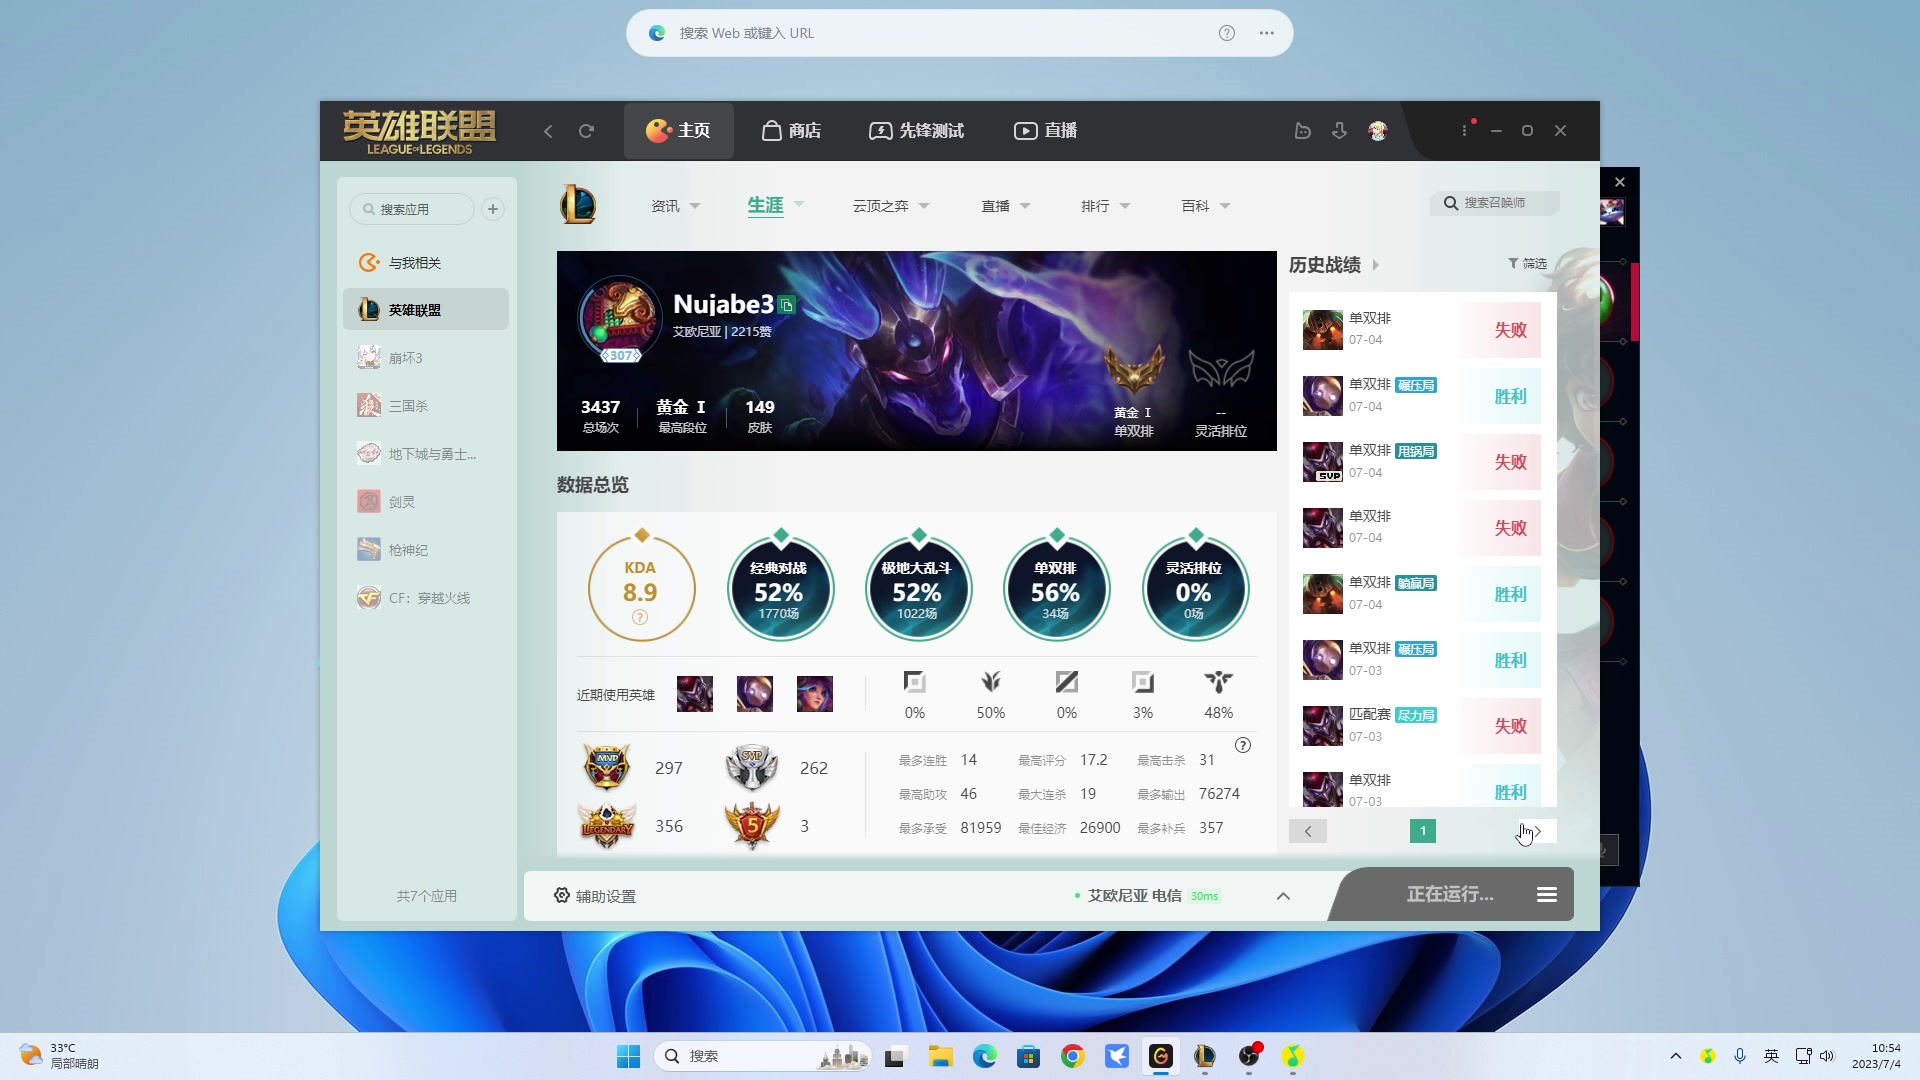This screenshot has height=1080, width=1920.
Task: Click first recent champion thumbnail
Action: point(695,694)
